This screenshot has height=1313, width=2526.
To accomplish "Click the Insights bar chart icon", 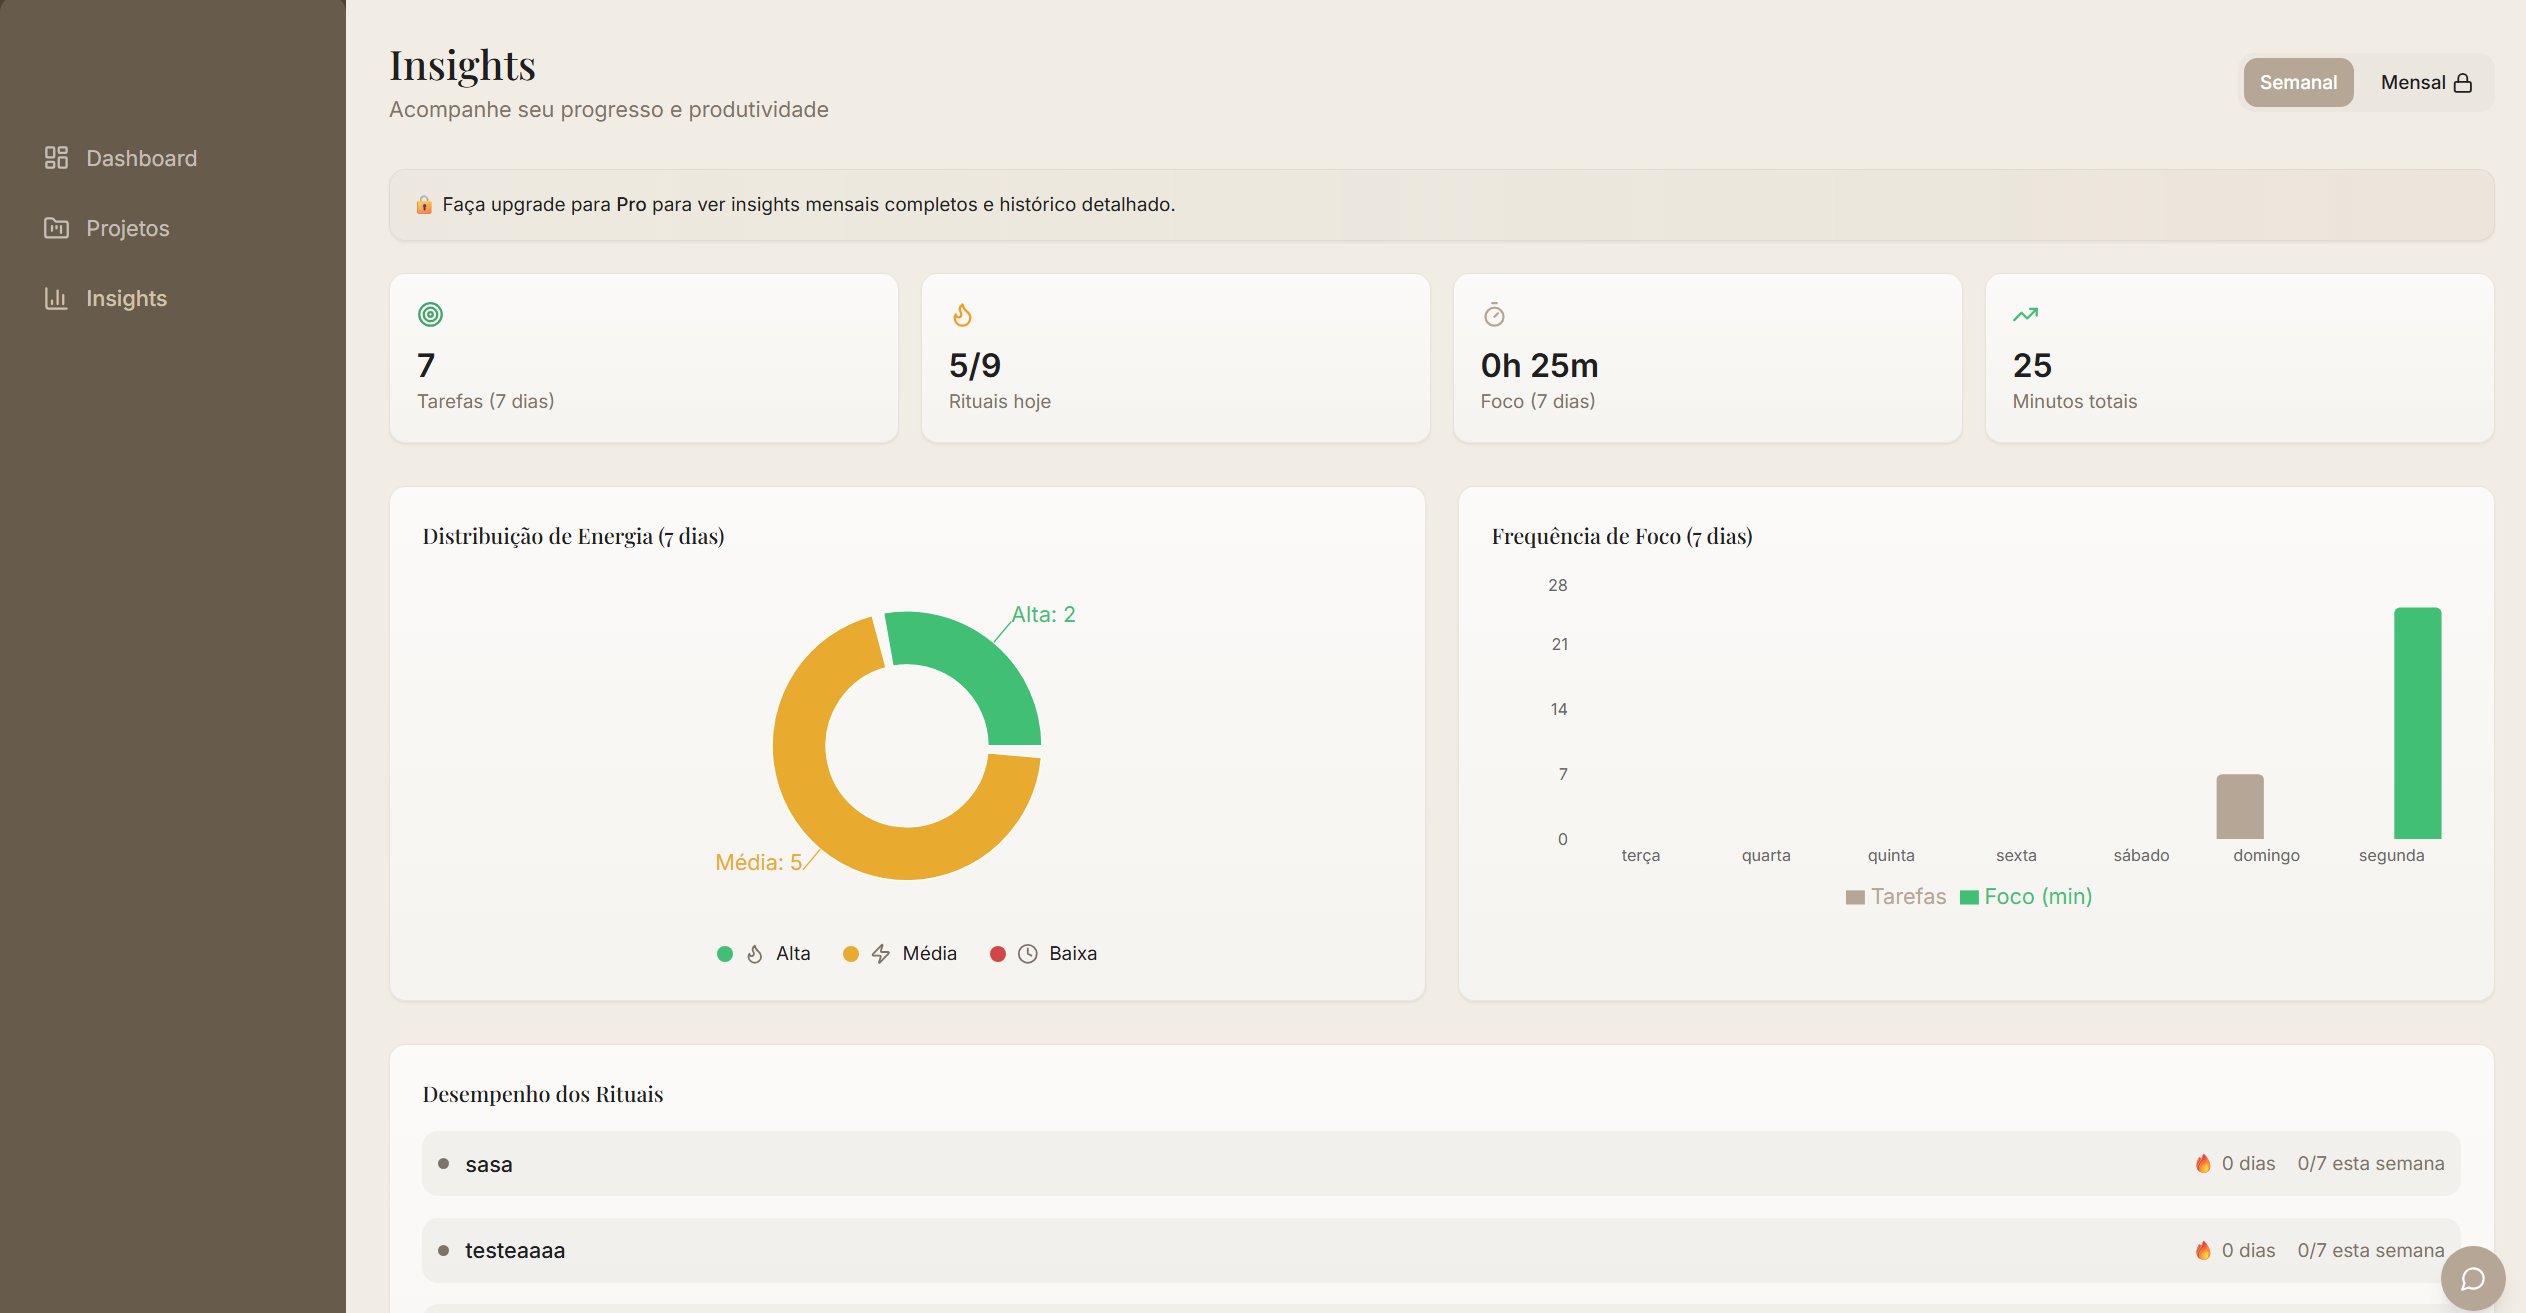I will tap(56, 298).
